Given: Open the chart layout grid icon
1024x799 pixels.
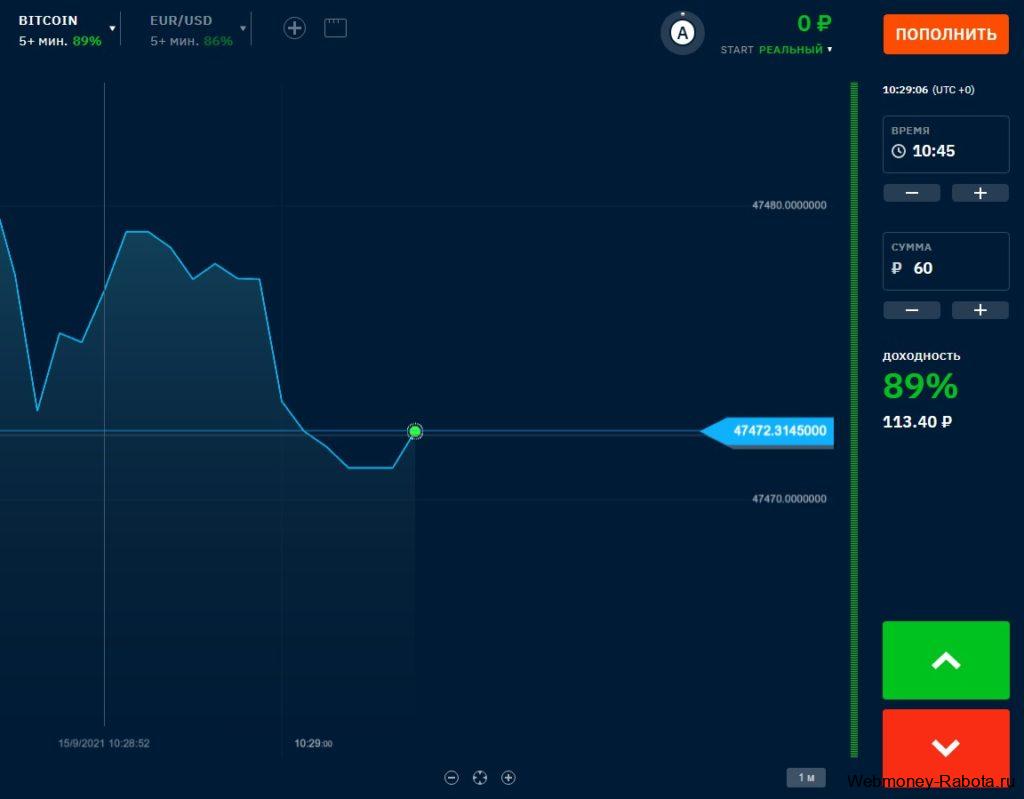Looking at the screenshot, I should pyautogui.click(x=336, y=28).
